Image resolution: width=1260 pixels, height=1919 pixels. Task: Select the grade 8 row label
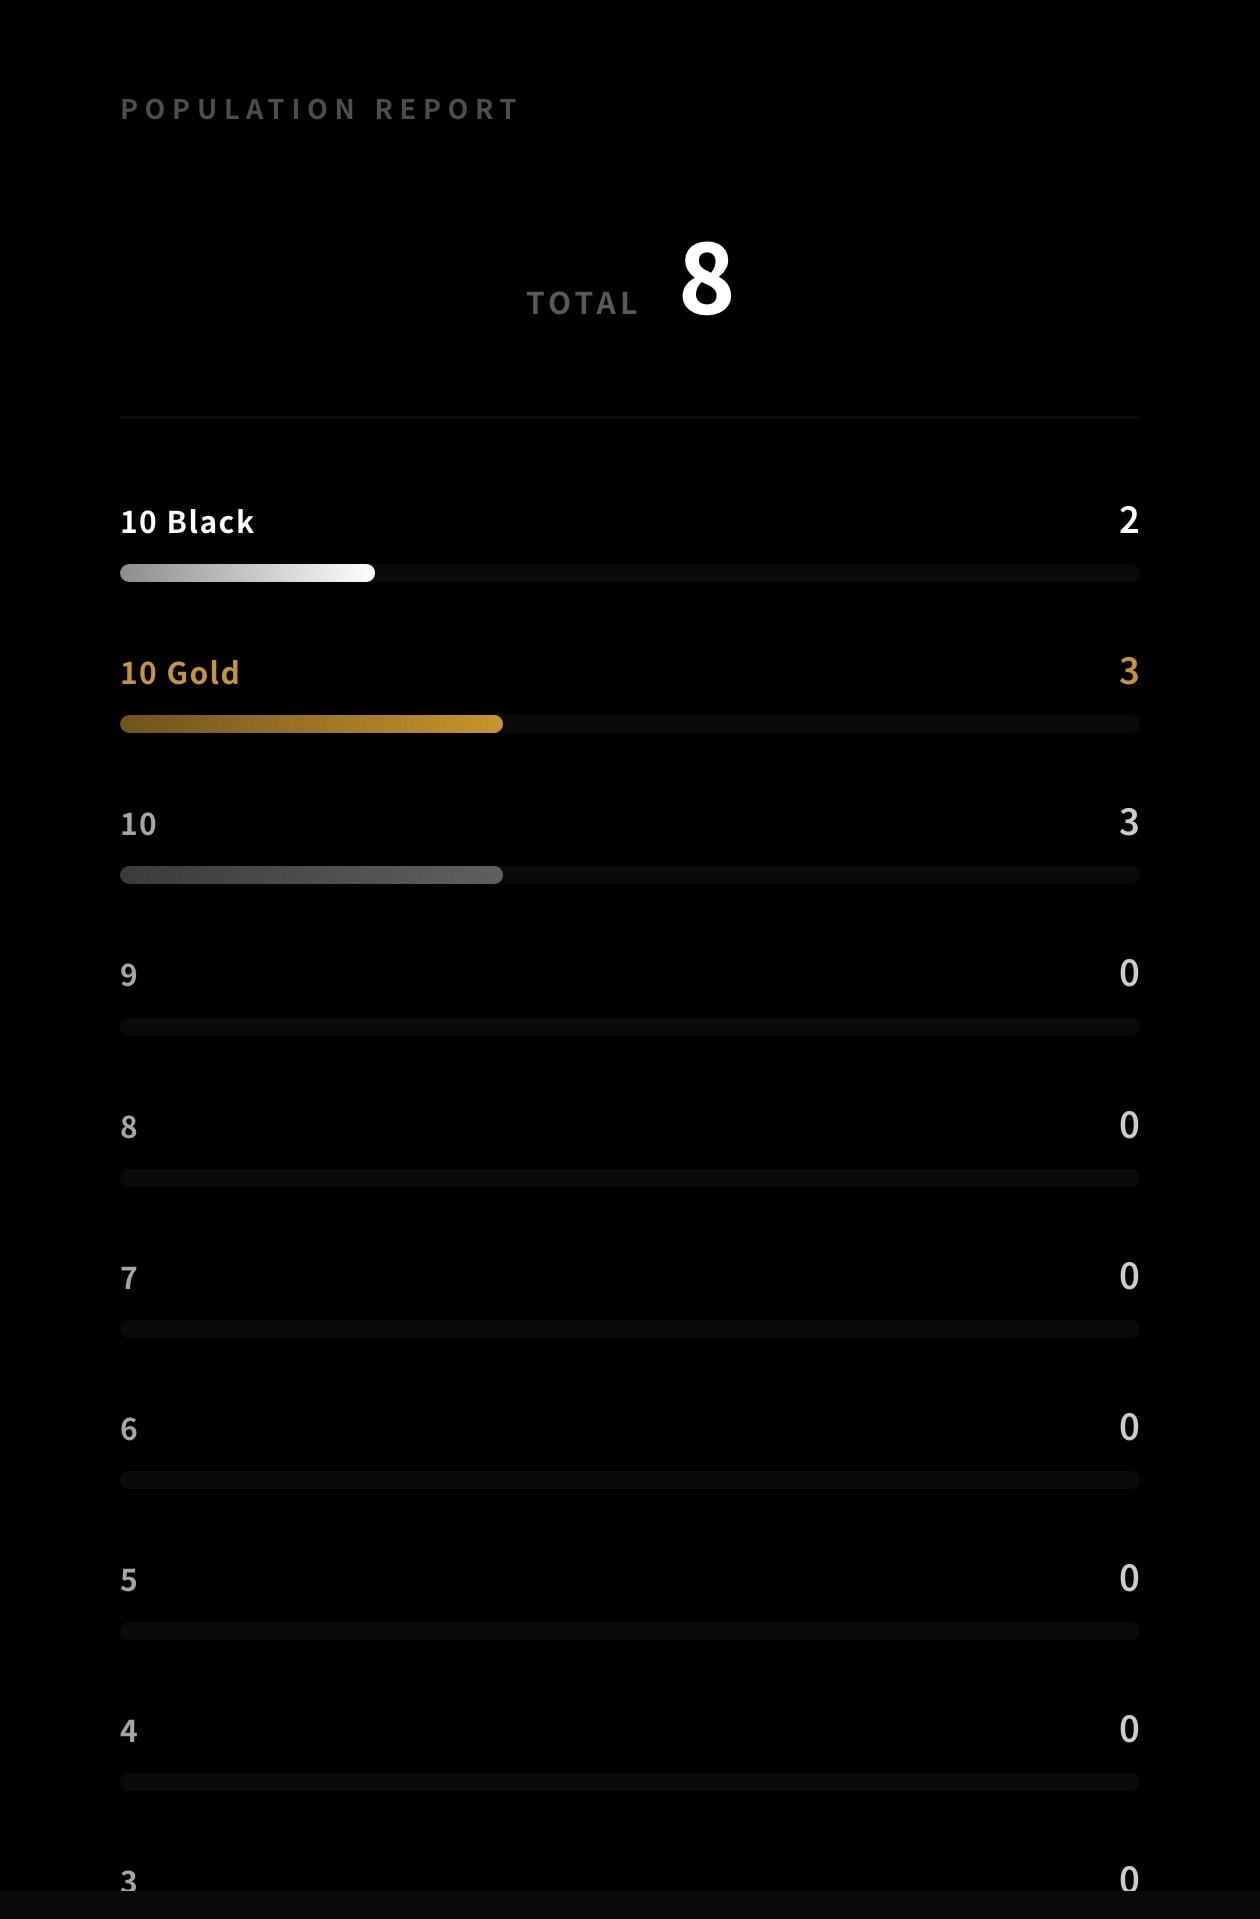[x=129, y=1127]
